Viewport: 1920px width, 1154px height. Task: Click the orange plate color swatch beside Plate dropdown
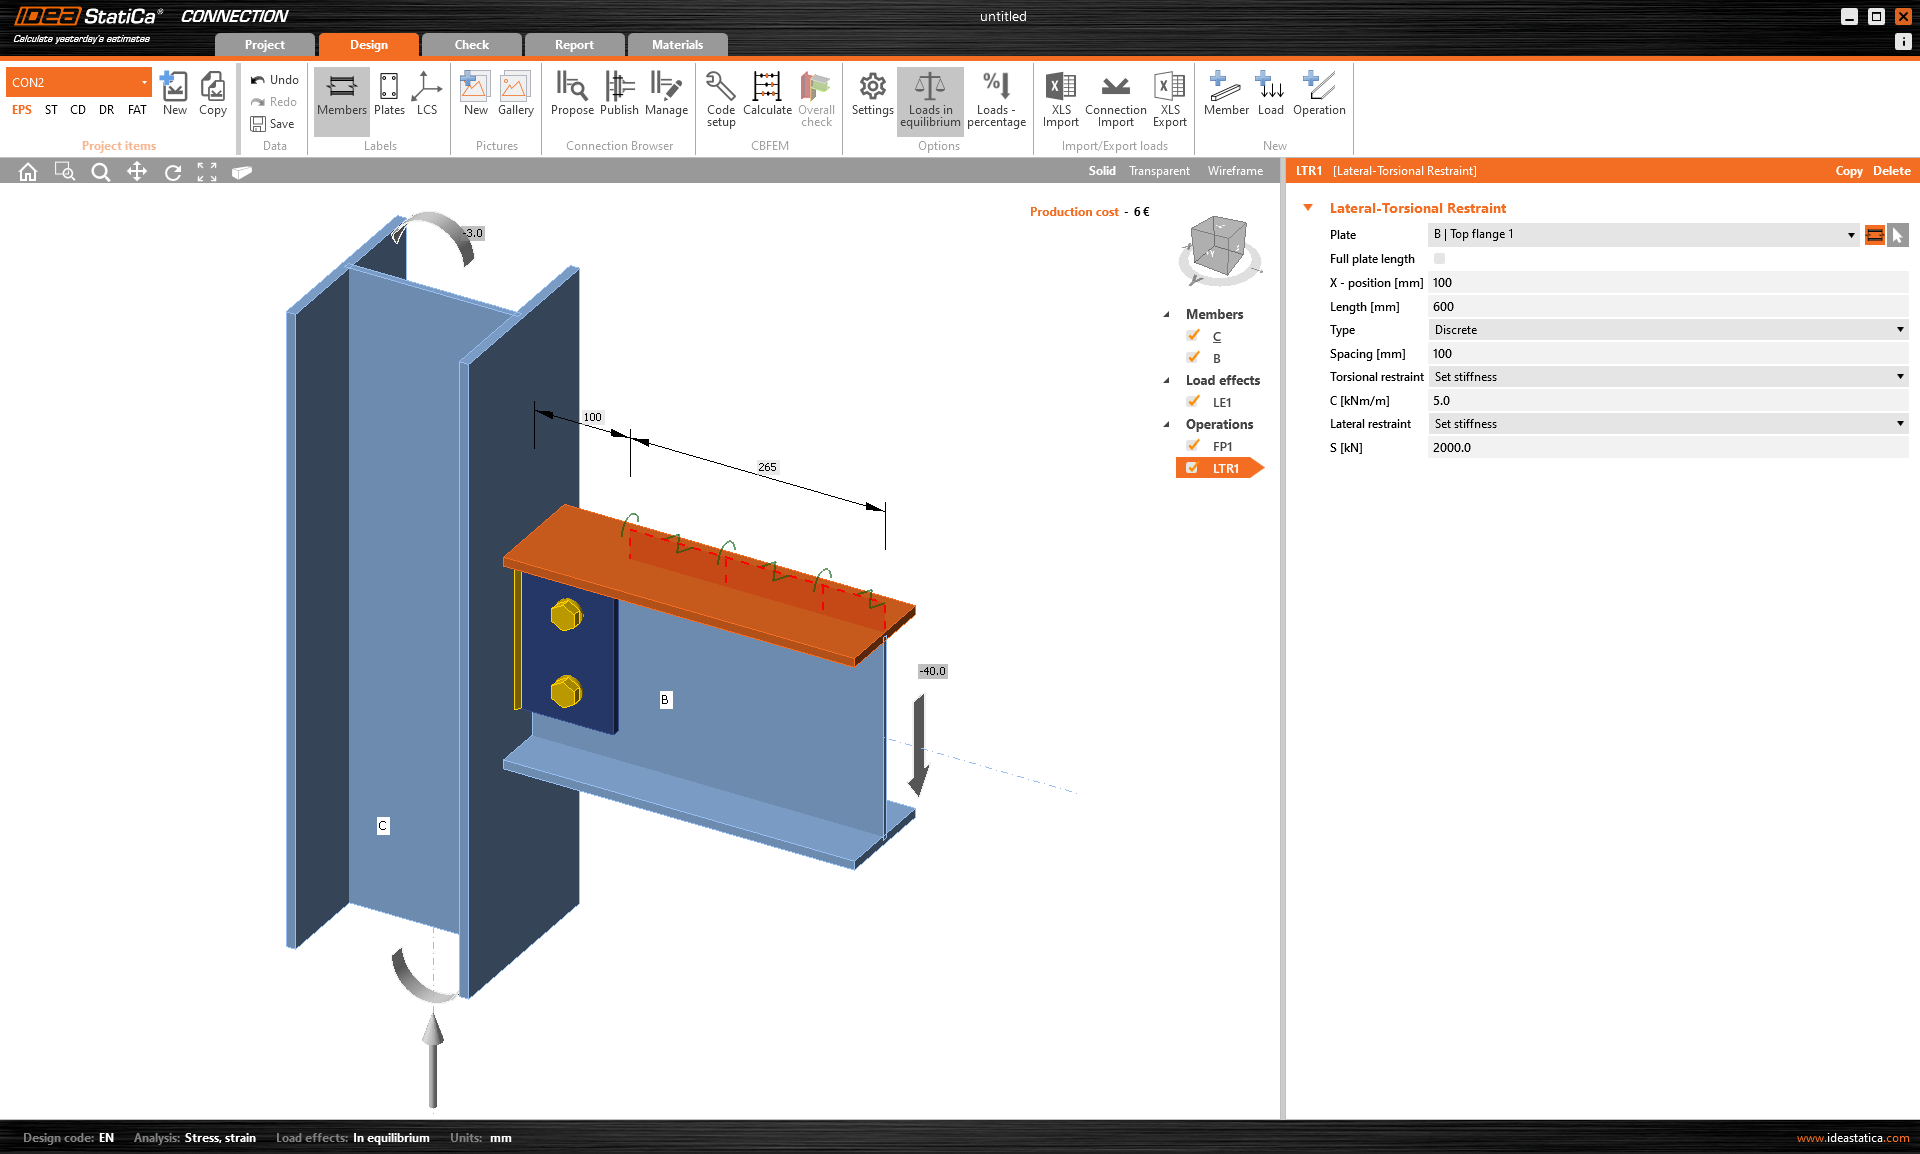click(1874, 234)
